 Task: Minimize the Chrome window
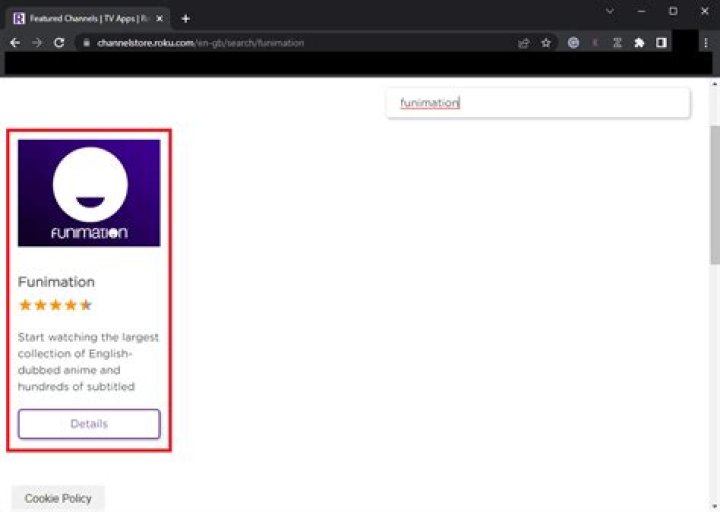pyautogui.click(x=641, y=11)
